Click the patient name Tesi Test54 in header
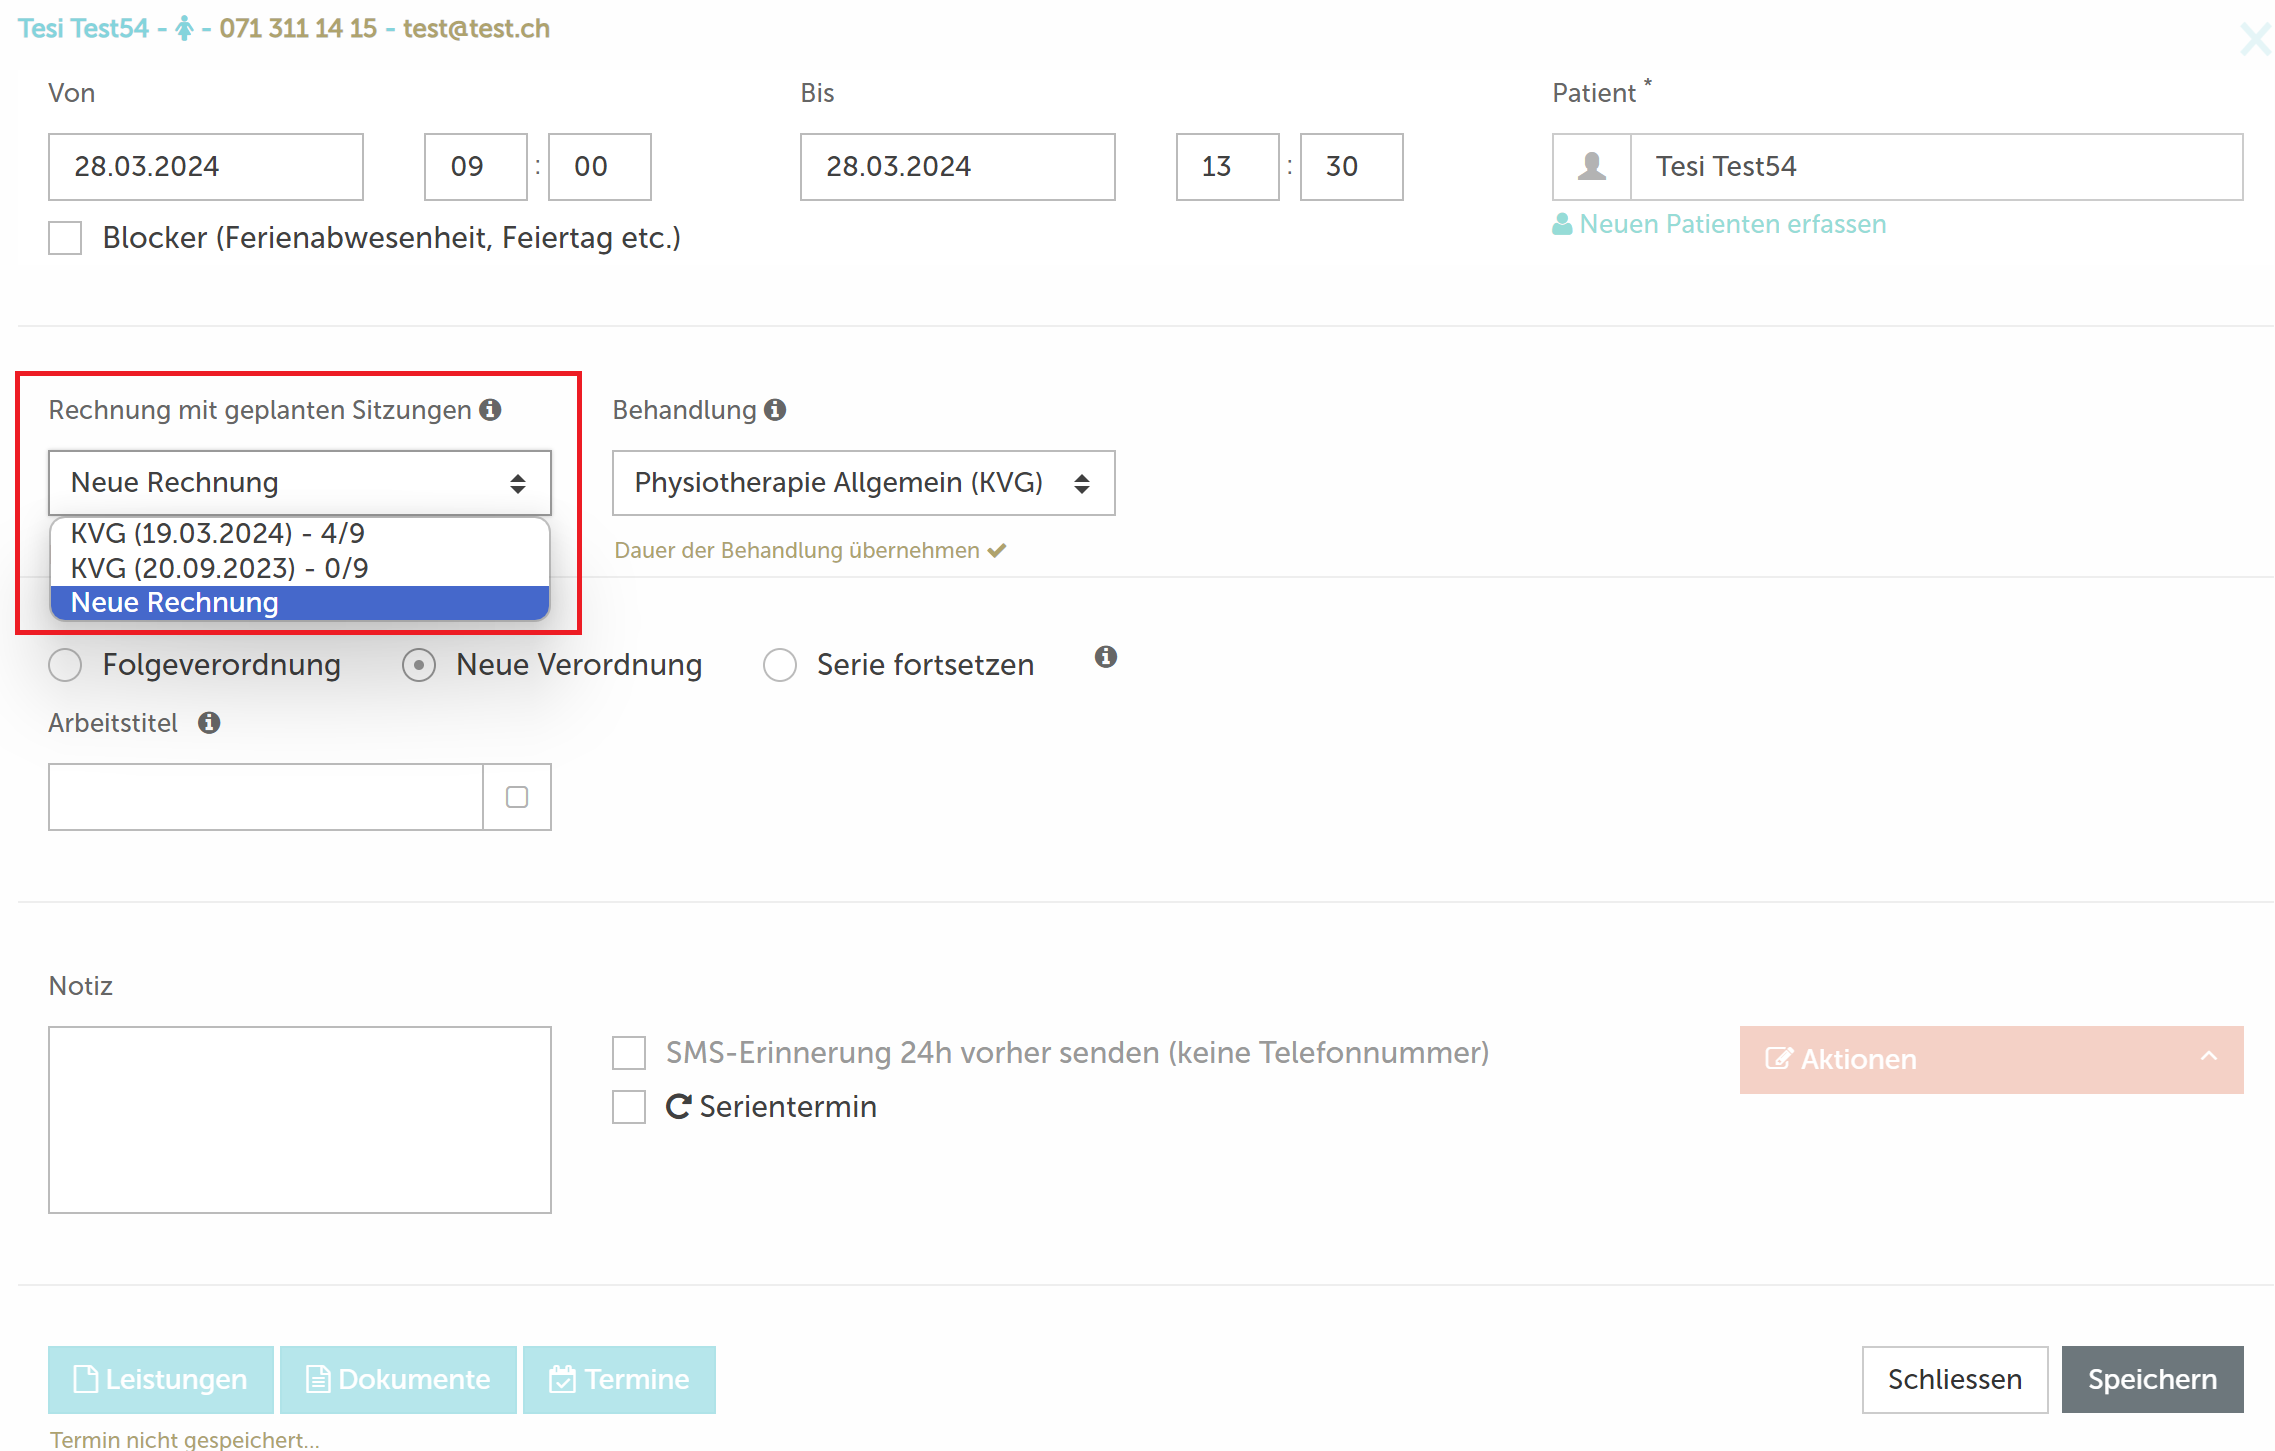 pos(84,29)
